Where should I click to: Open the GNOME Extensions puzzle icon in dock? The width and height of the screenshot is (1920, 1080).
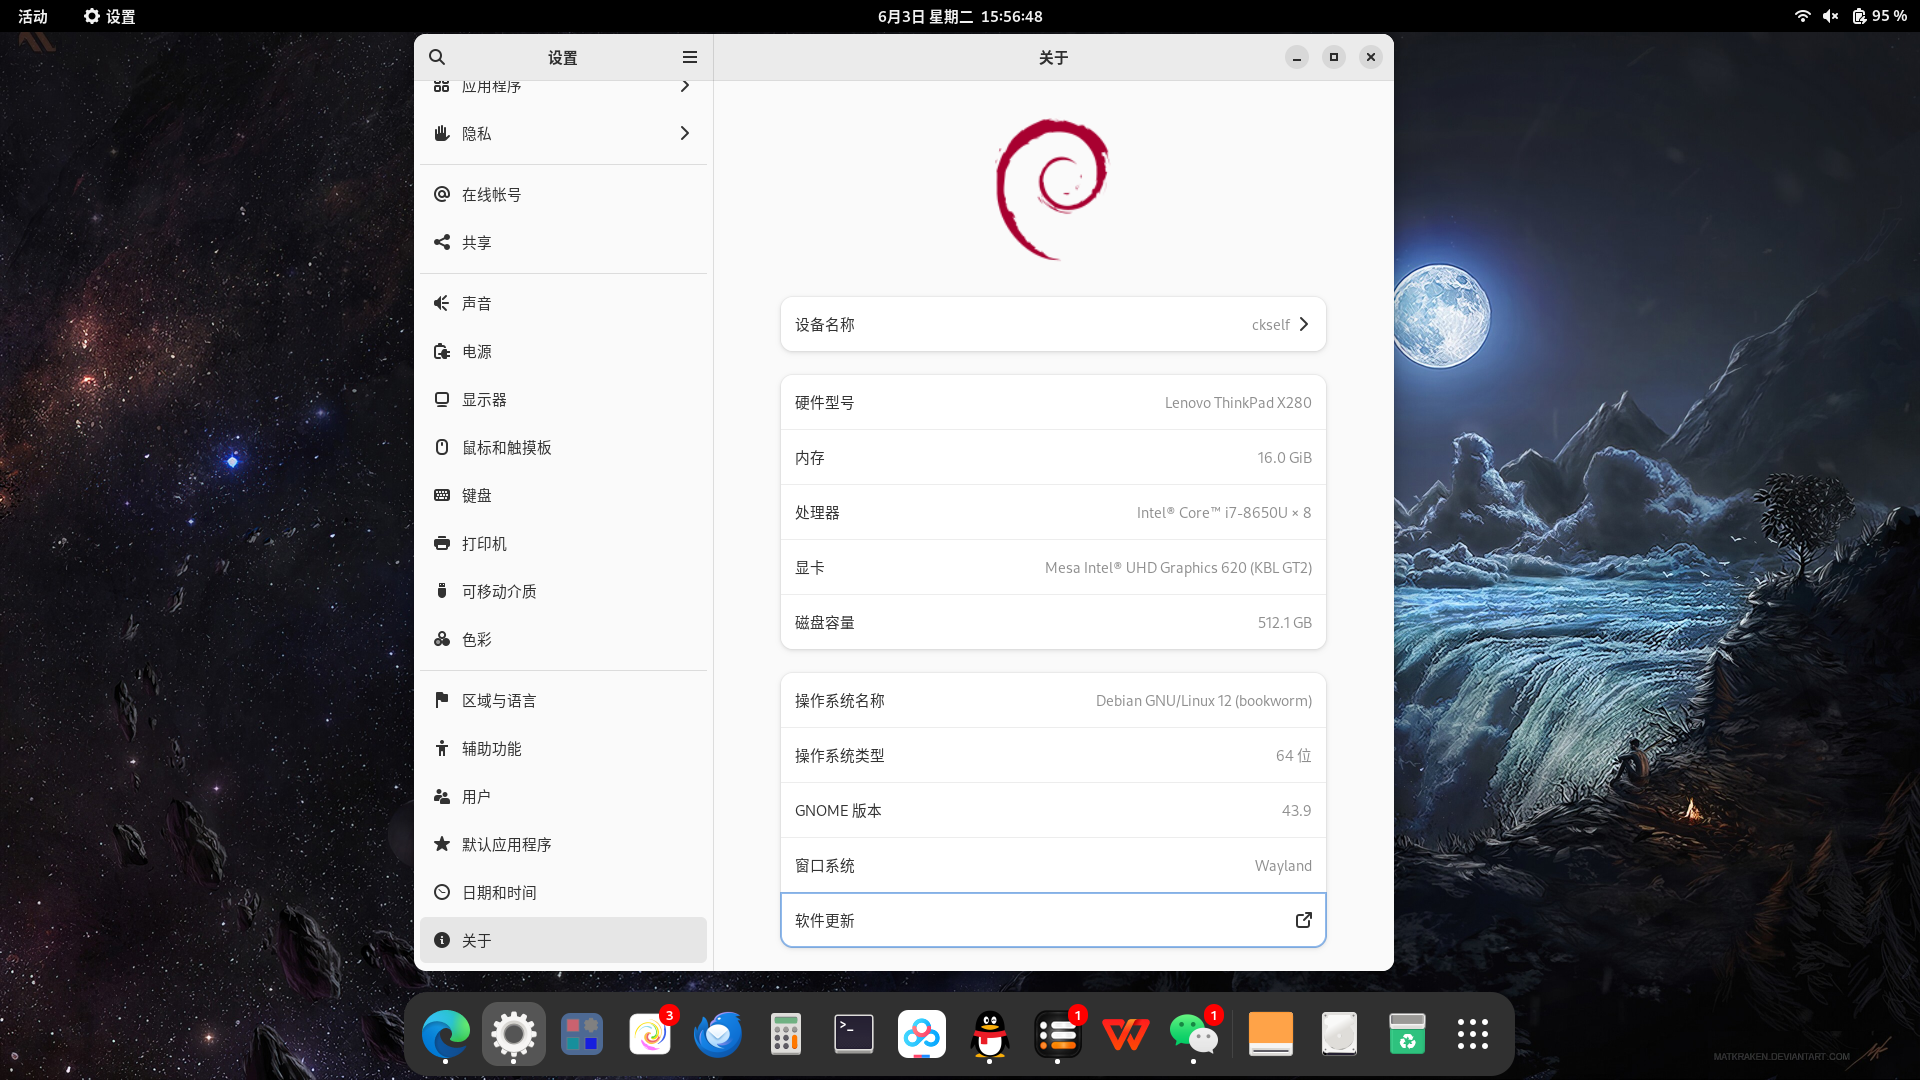[x=582, y=1034]
